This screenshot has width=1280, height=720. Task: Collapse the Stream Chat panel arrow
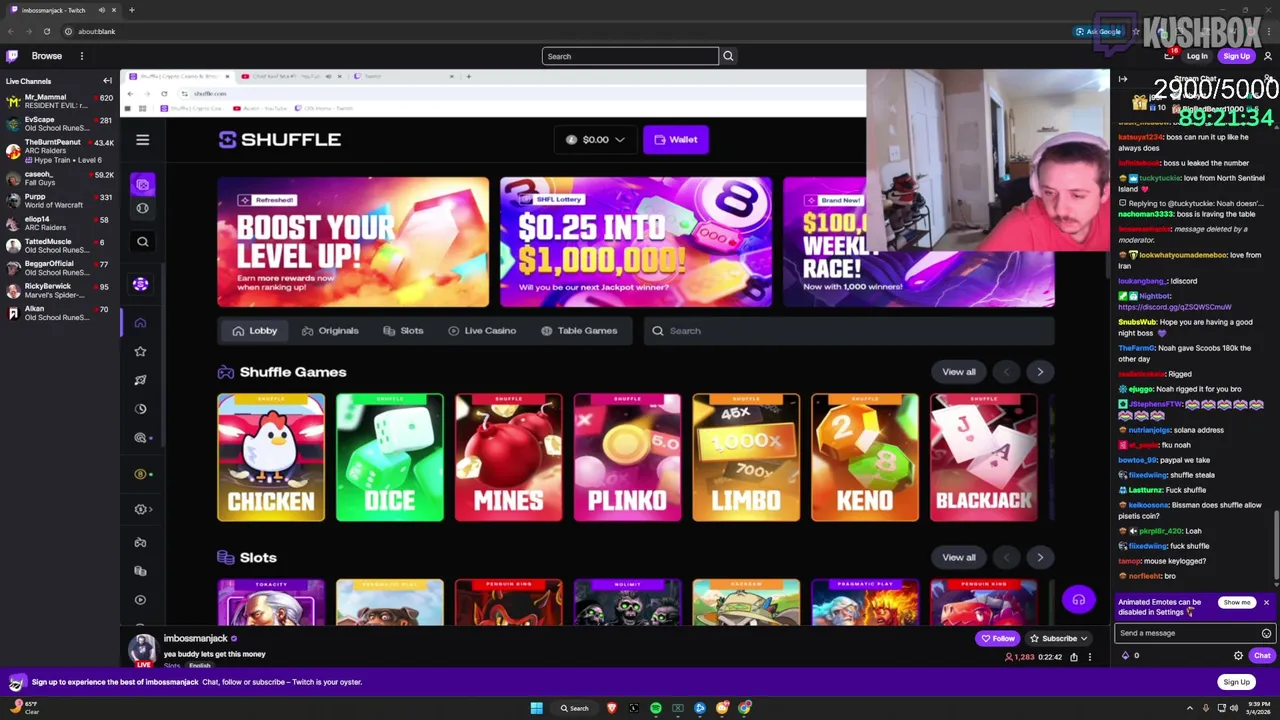tap(1123, 79)
